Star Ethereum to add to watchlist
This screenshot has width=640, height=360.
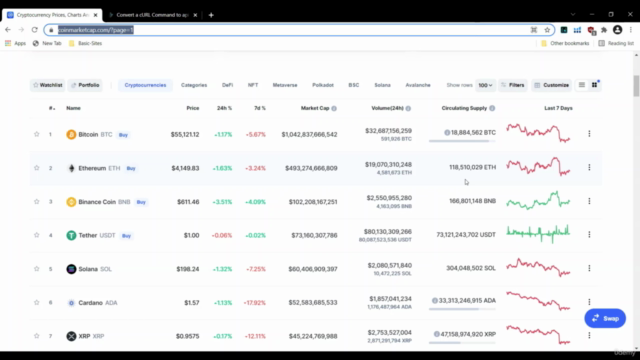coord(36,168)
